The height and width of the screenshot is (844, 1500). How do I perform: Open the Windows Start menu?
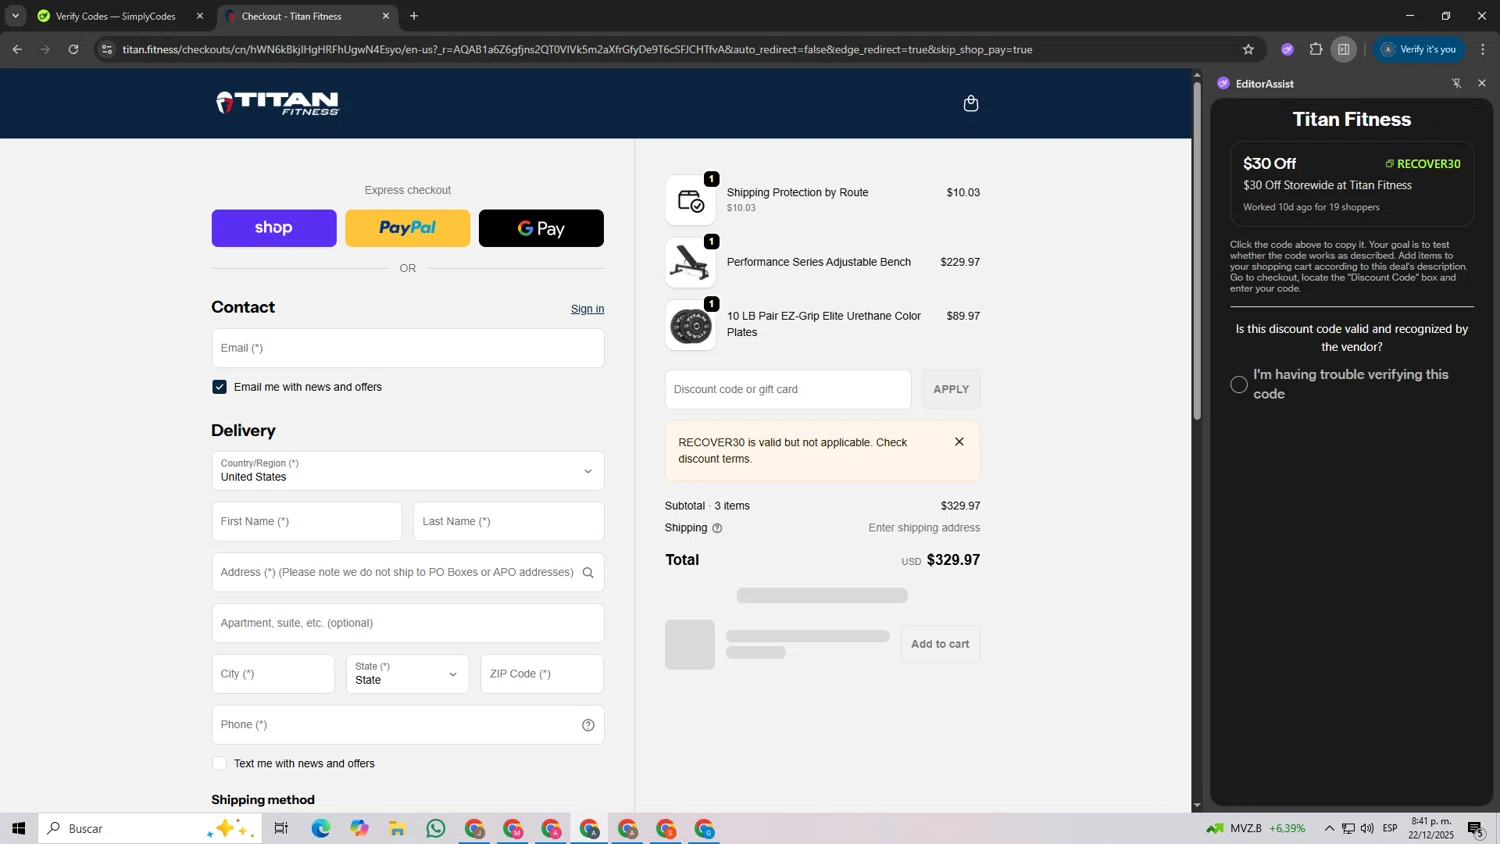(x=18, y=828)
